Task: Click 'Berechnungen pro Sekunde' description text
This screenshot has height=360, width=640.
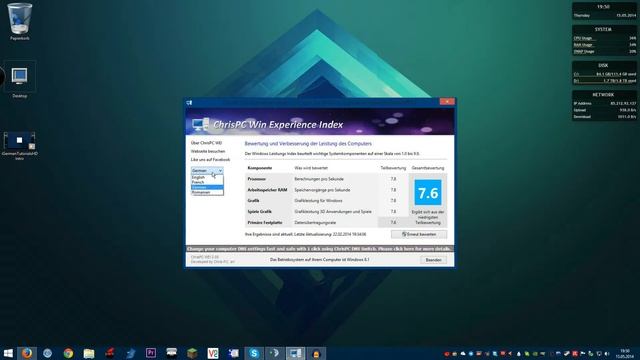Action: [319, 179]
